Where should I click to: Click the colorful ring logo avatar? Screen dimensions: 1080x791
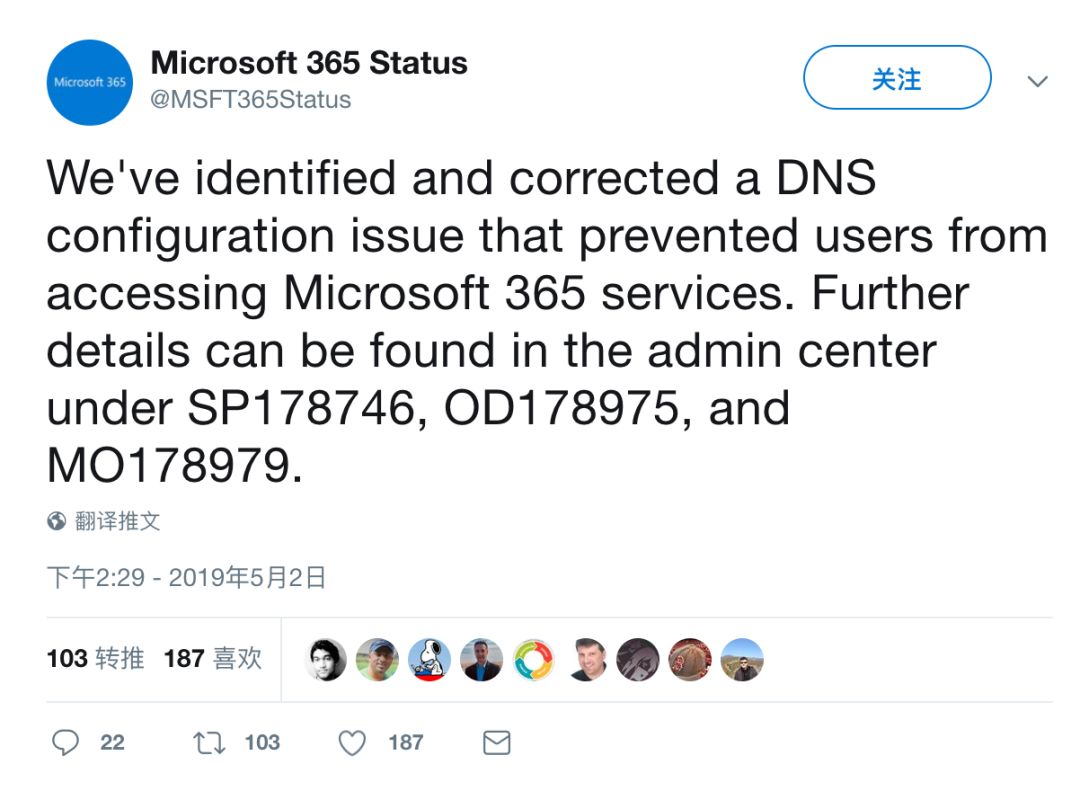pyautogui.click(x=534, y=659)
